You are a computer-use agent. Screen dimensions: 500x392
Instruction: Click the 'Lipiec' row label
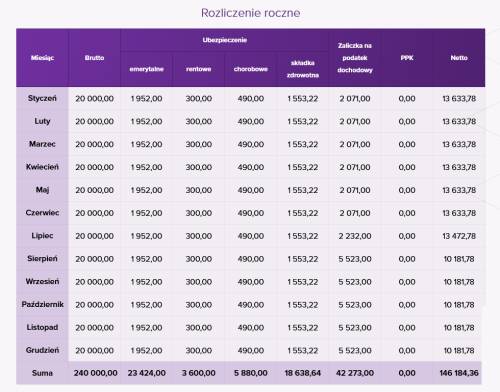pos(42,236)
